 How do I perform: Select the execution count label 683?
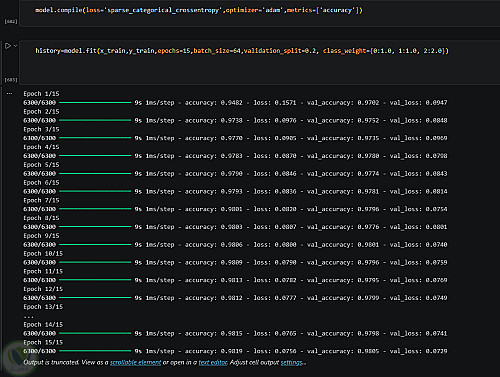[x=11, y=80]
